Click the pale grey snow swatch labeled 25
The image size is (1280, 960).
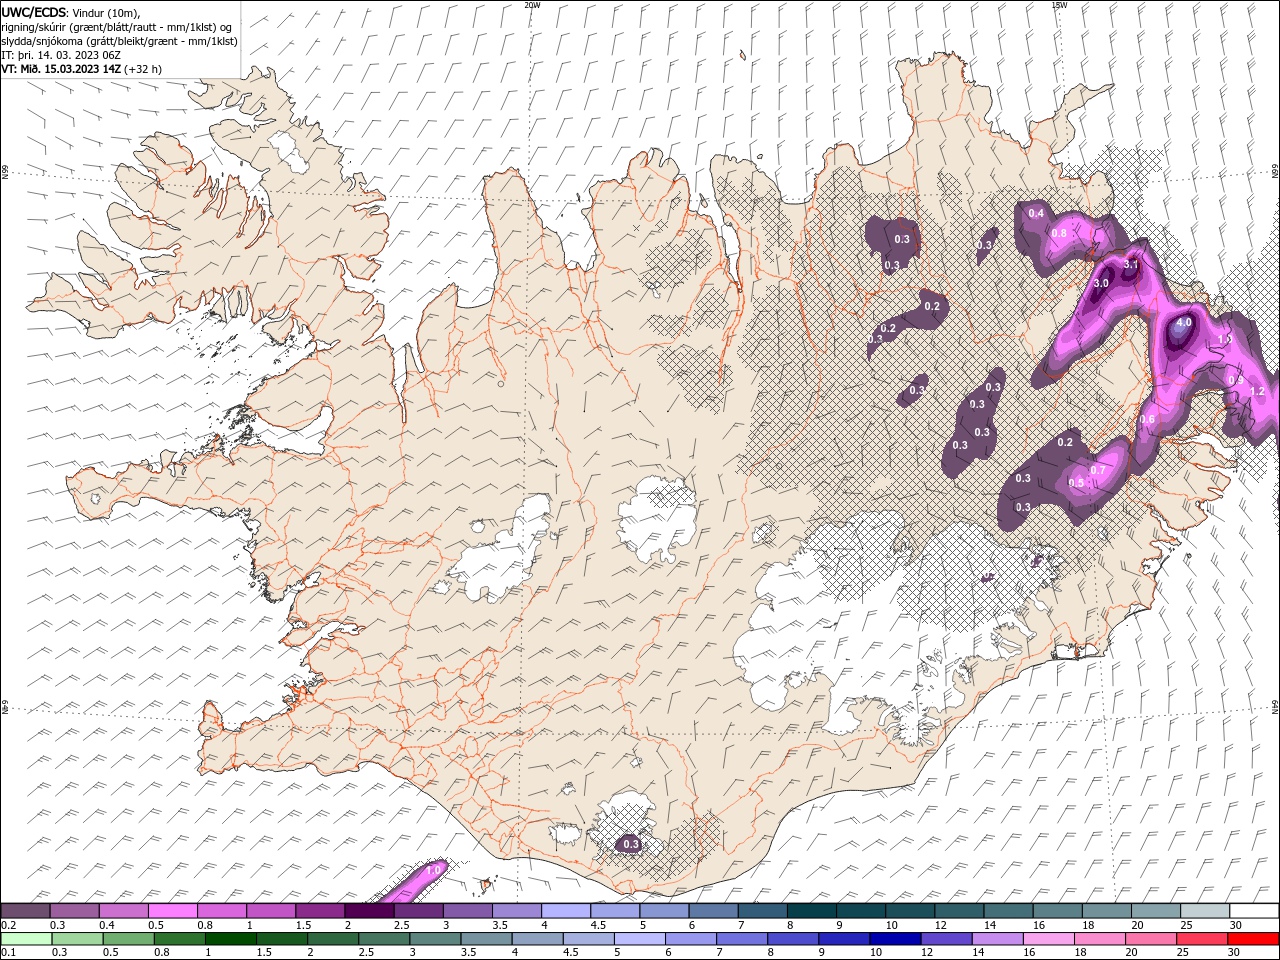click(1204, 911)
